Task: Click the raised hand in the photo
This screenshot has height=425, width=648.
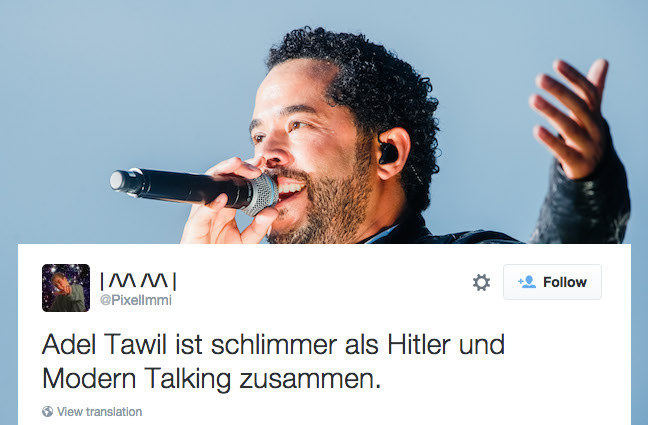Action: pos(570,118)
